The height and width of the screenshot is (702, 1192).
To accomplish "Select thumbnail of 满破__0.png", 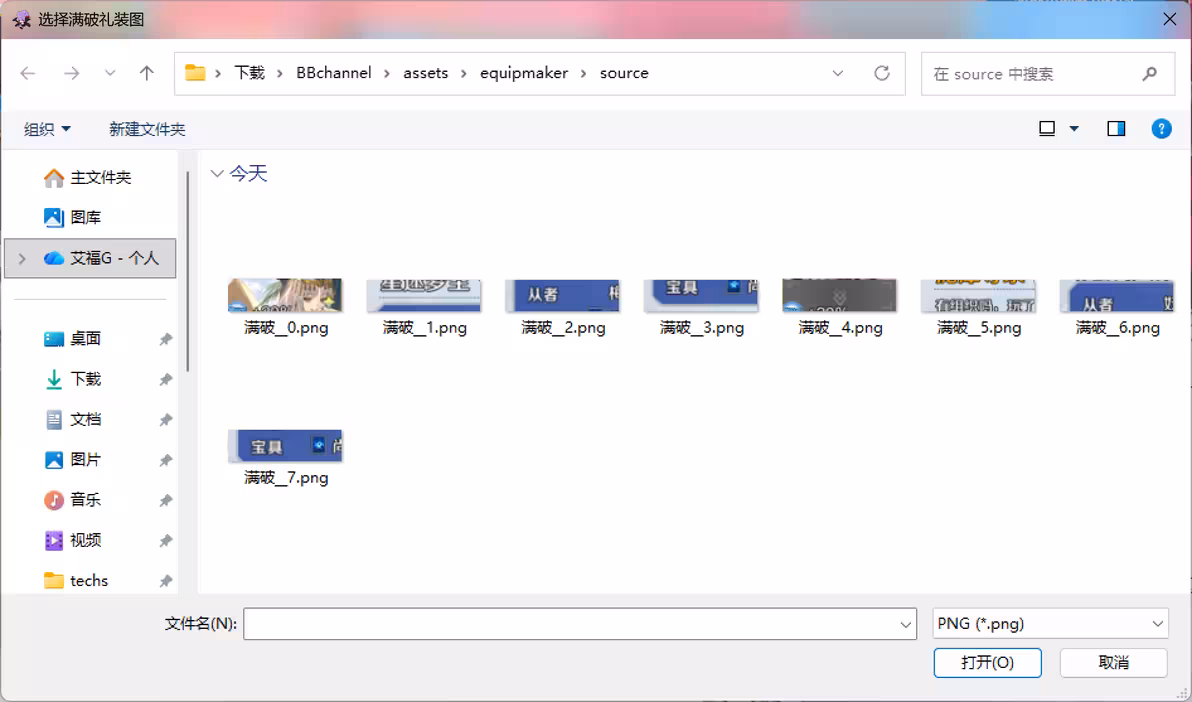I will (x=285, y=295).
